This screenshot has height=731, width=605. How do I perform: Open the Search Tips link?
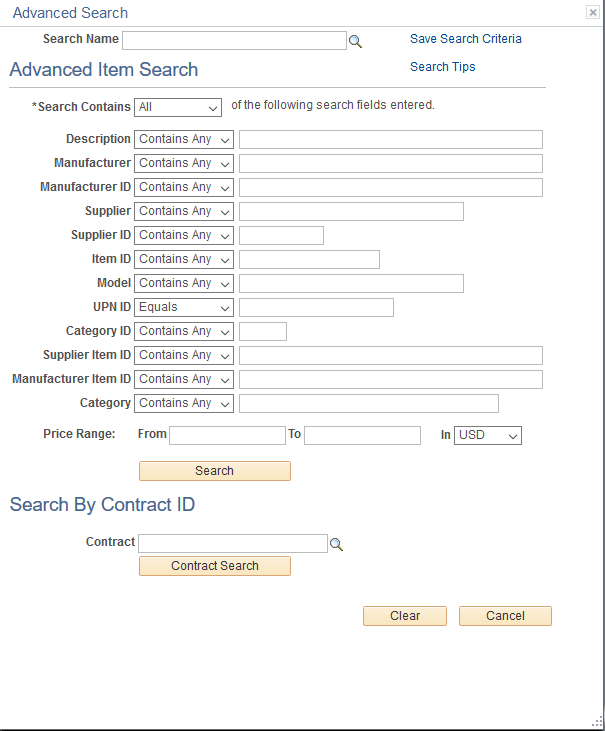point(443,67)
